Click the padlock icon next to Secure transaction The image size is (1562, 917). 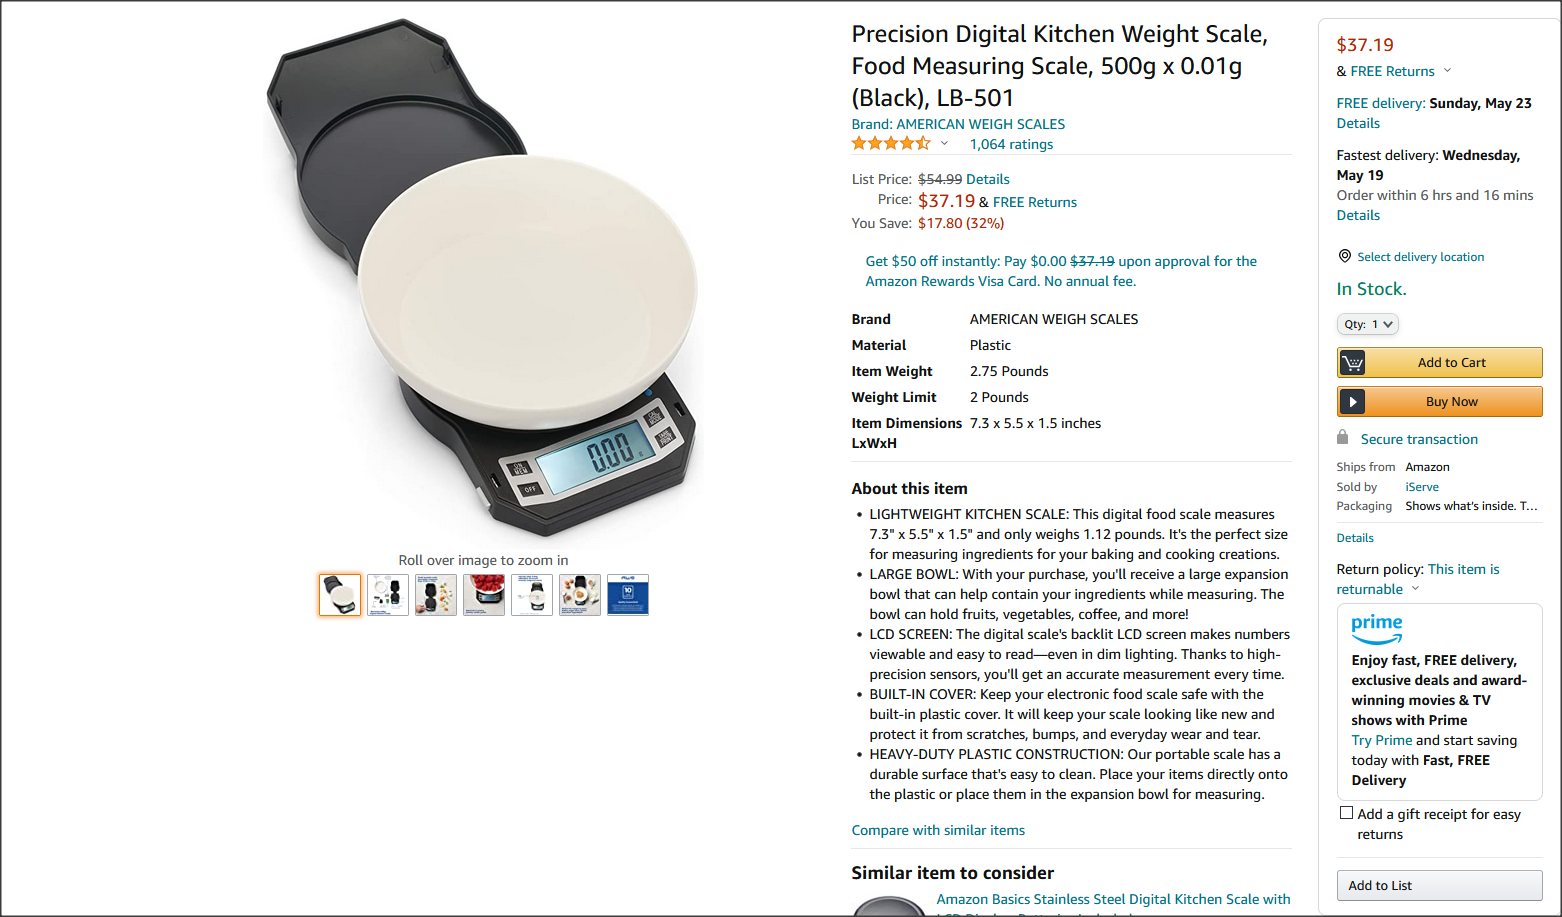coord(1343,438)
